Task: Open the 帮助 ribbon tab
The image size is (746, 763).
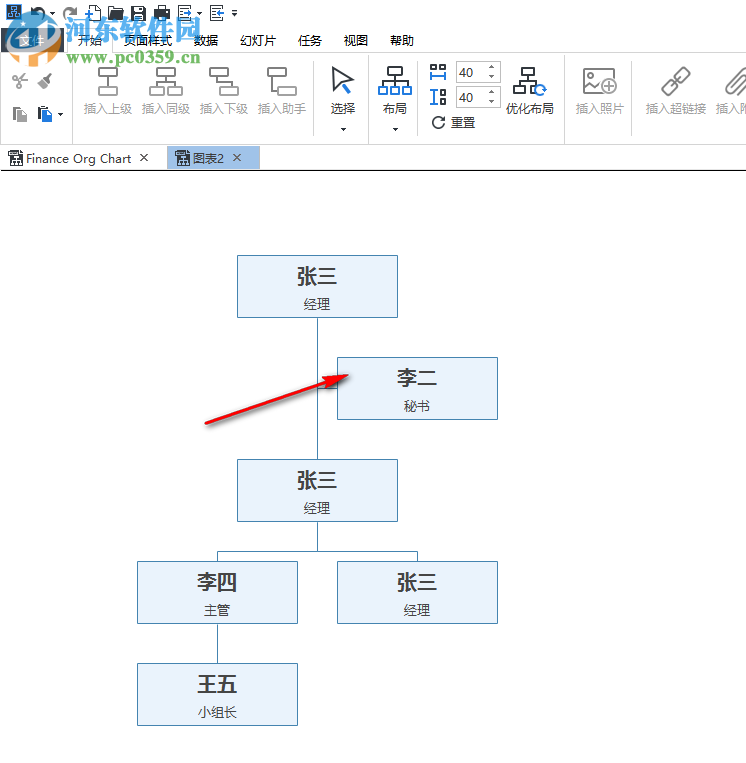Action: 402,41
